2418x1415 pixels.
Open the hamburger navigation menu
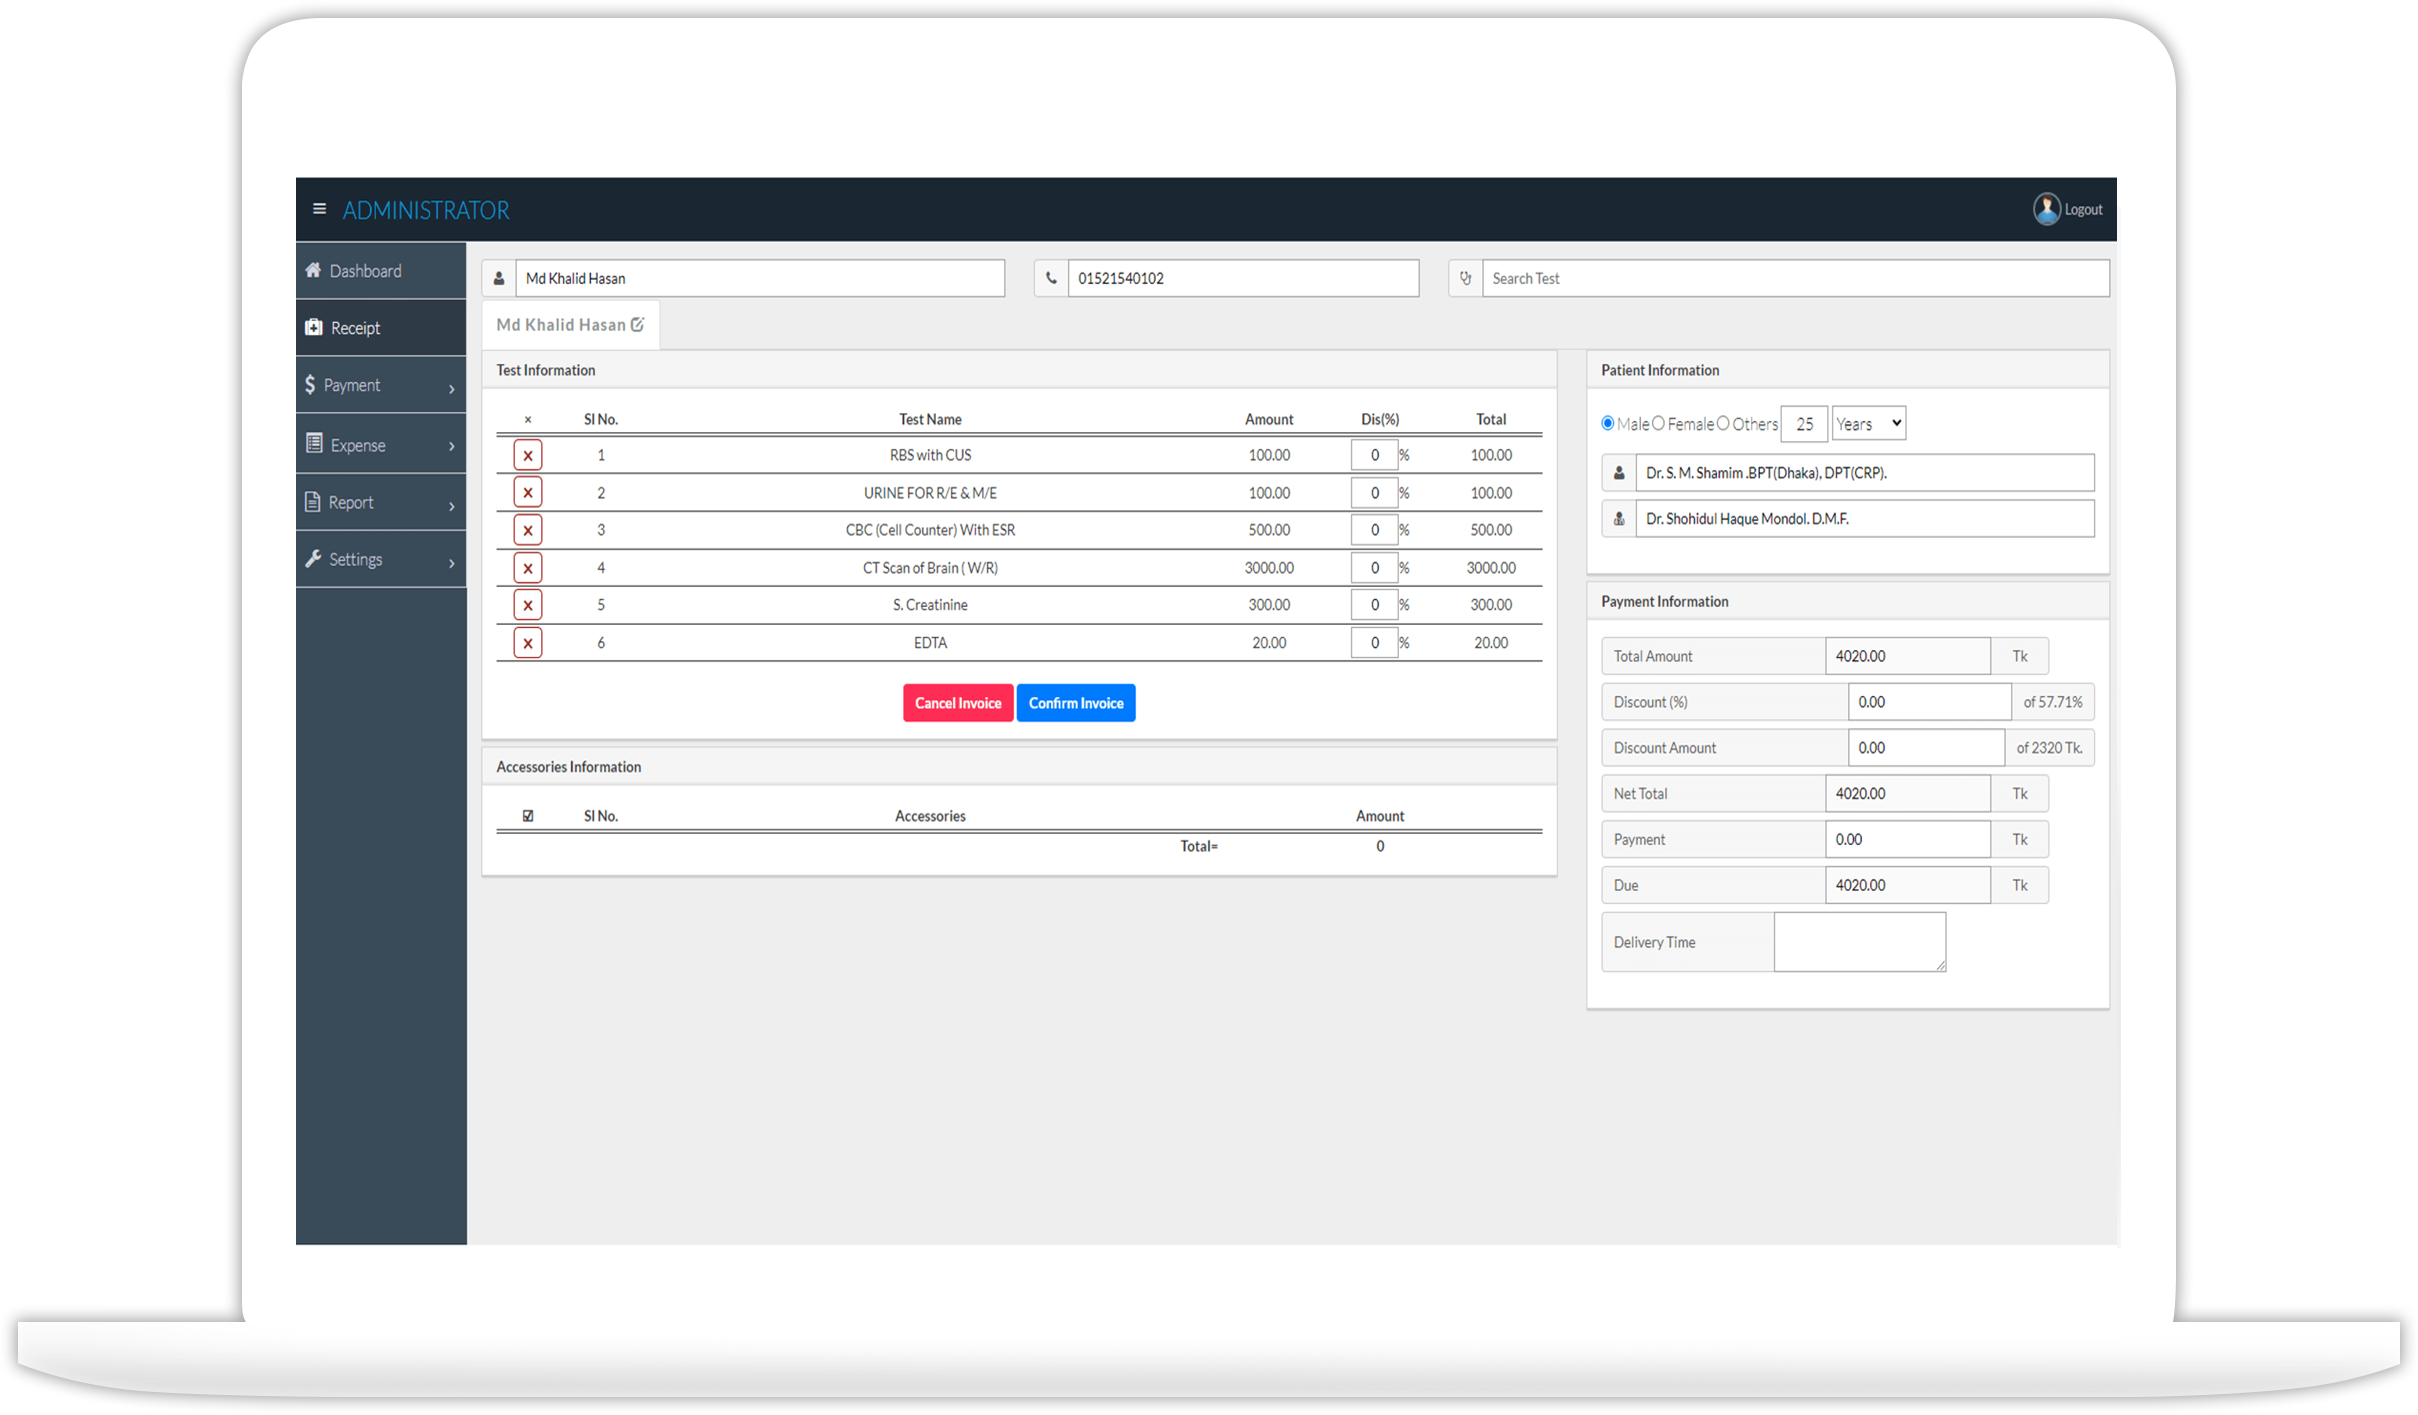tap(320, 209)
